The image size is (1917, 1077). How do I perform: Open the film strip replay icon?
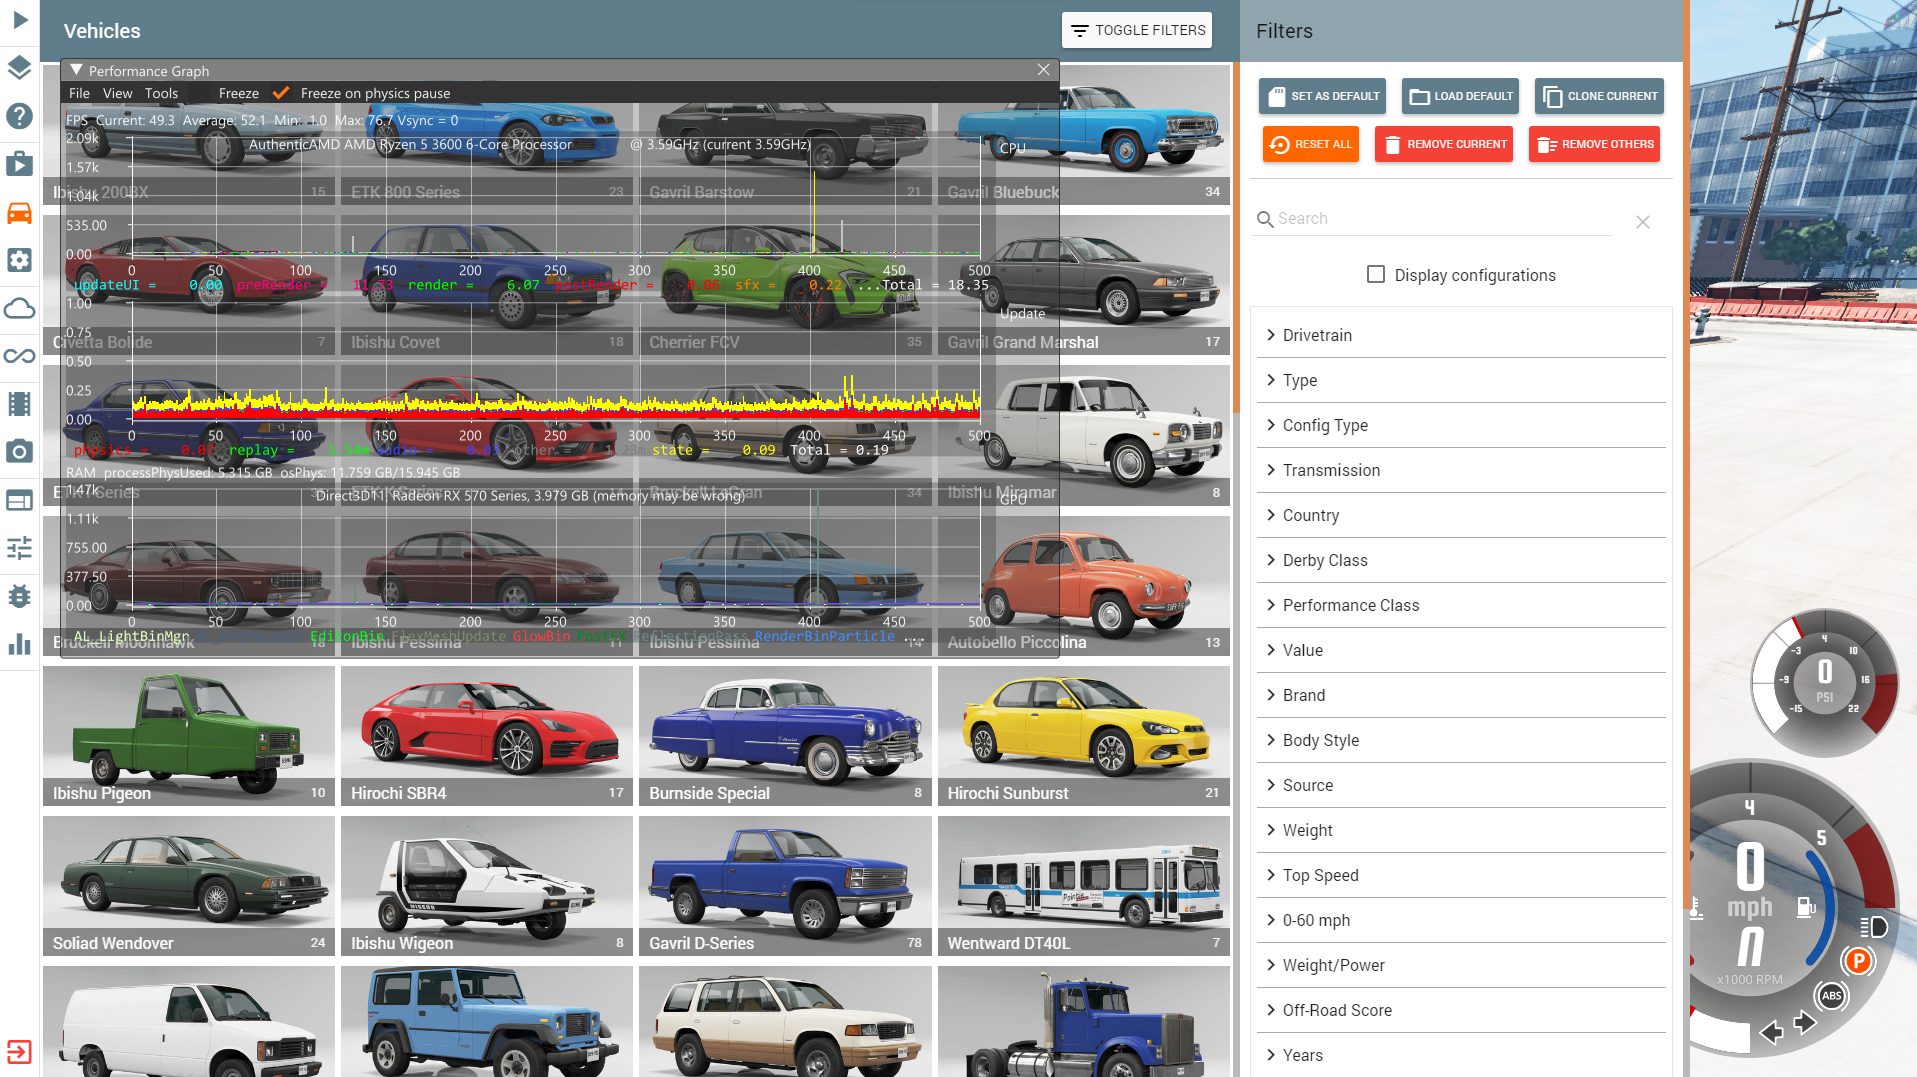pyautogui.click(x=20, y=404)
